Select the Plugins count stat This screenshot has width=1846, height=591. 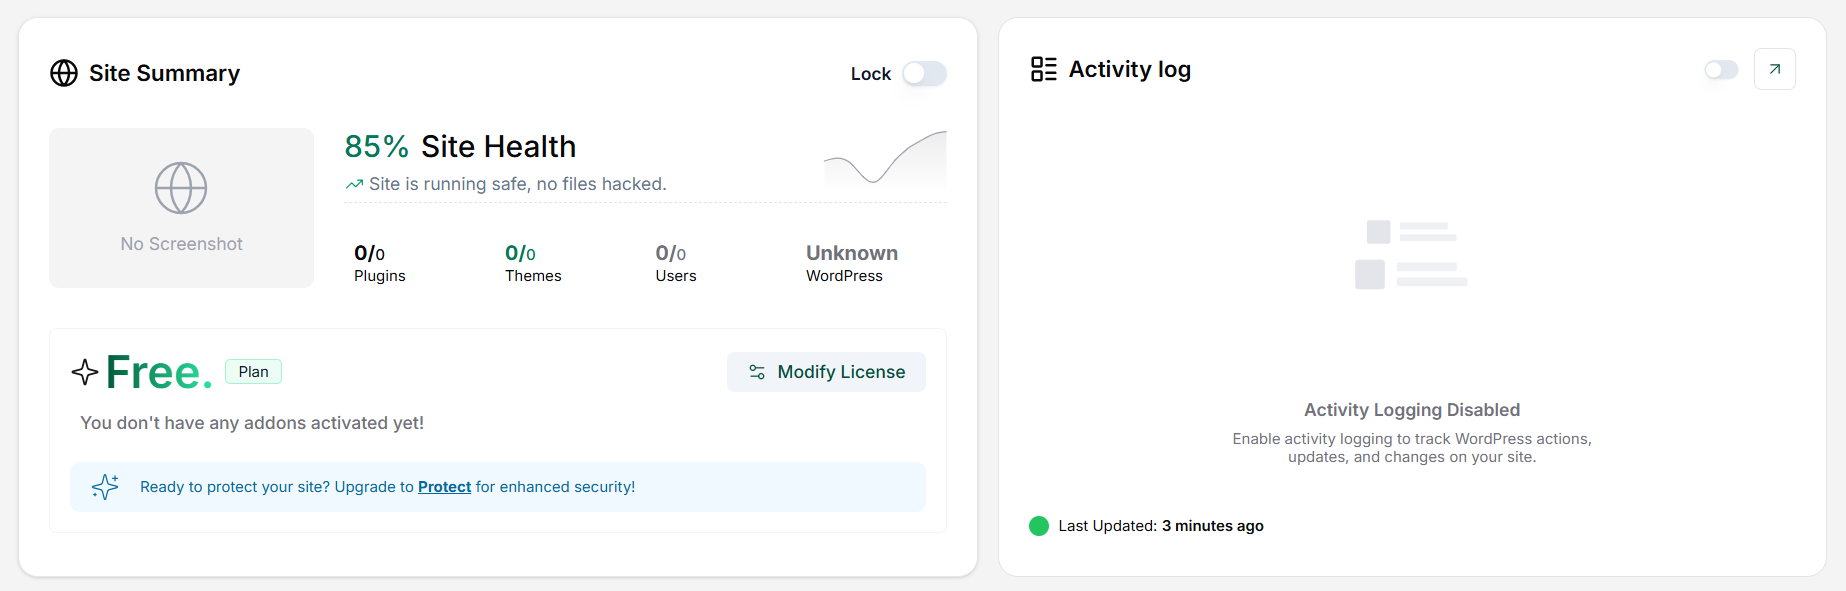click(379, 264)
